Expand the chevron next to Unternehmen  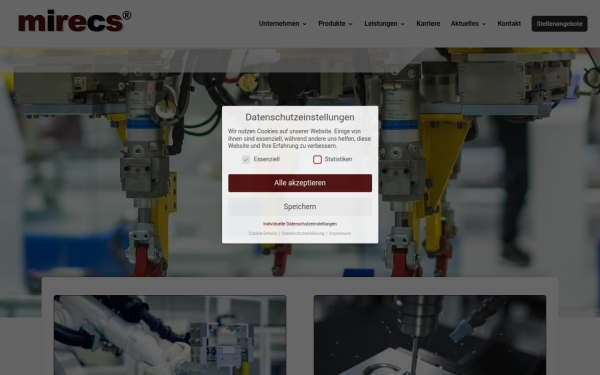(x=305, y=24)
